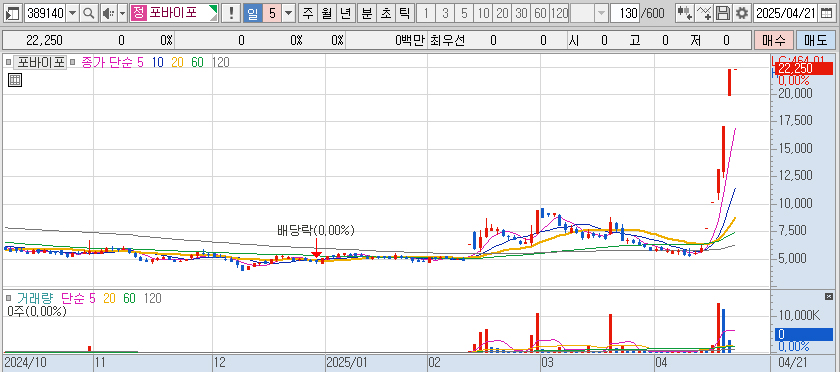
Task: Click the 60 interval button
Action: (540, 13)
